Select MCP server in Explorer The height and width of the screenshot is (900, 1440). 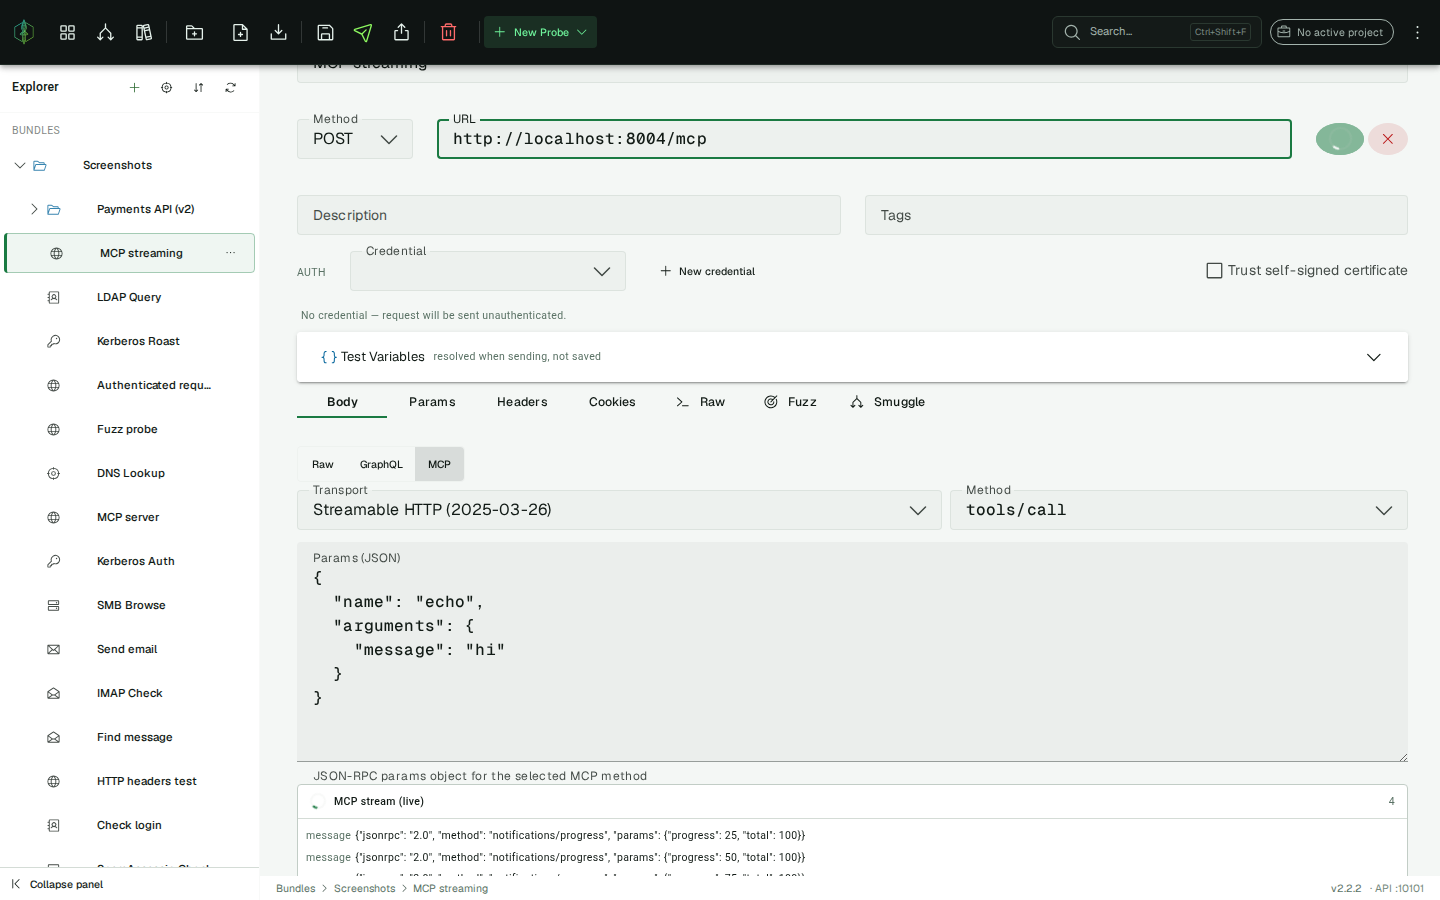[129, 517]
